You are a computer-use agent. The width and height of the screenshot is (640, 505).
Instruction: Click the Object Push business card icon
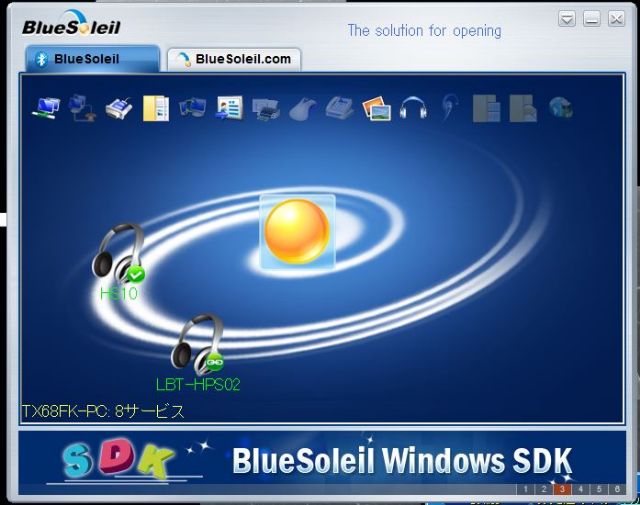coord(229,107)
